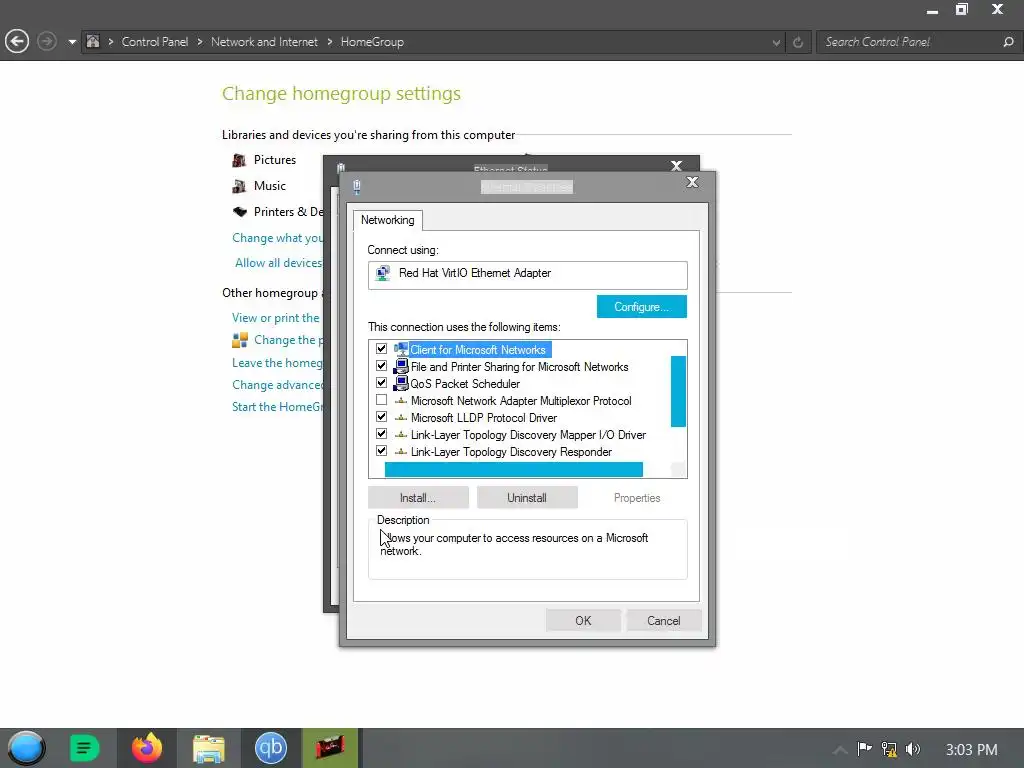Expand chevron after Control Panel breadcrumb
This screenshot has height=768, width=1024.
199,42
